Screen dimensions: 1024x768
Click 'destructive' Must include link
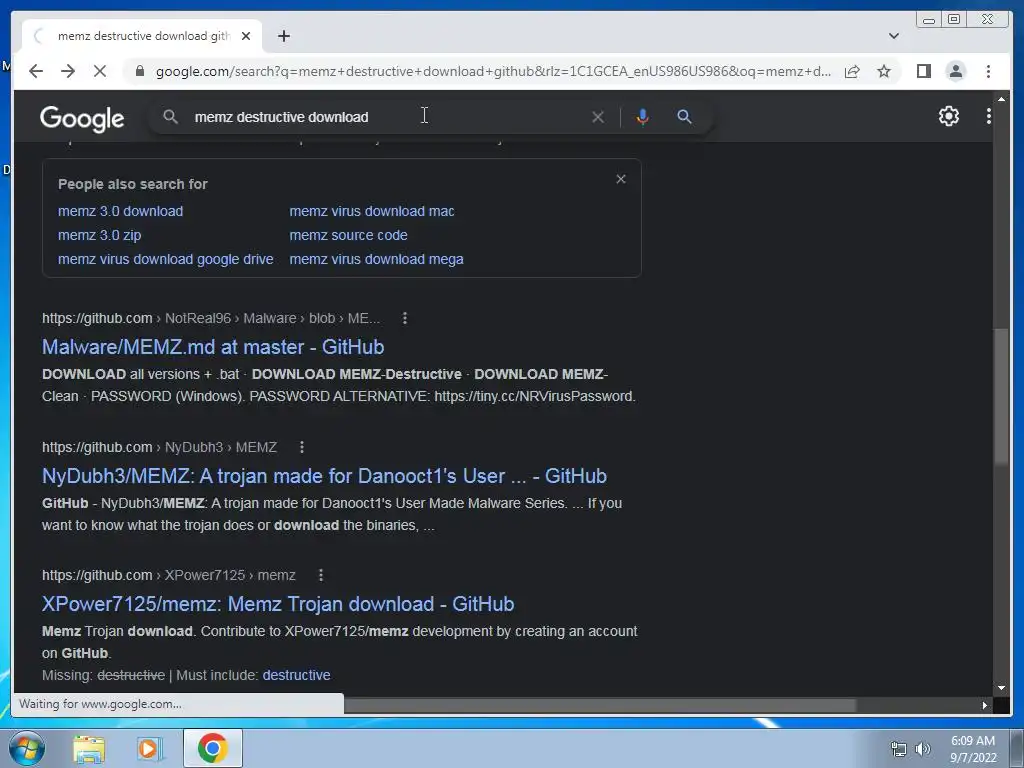[296, 675]
